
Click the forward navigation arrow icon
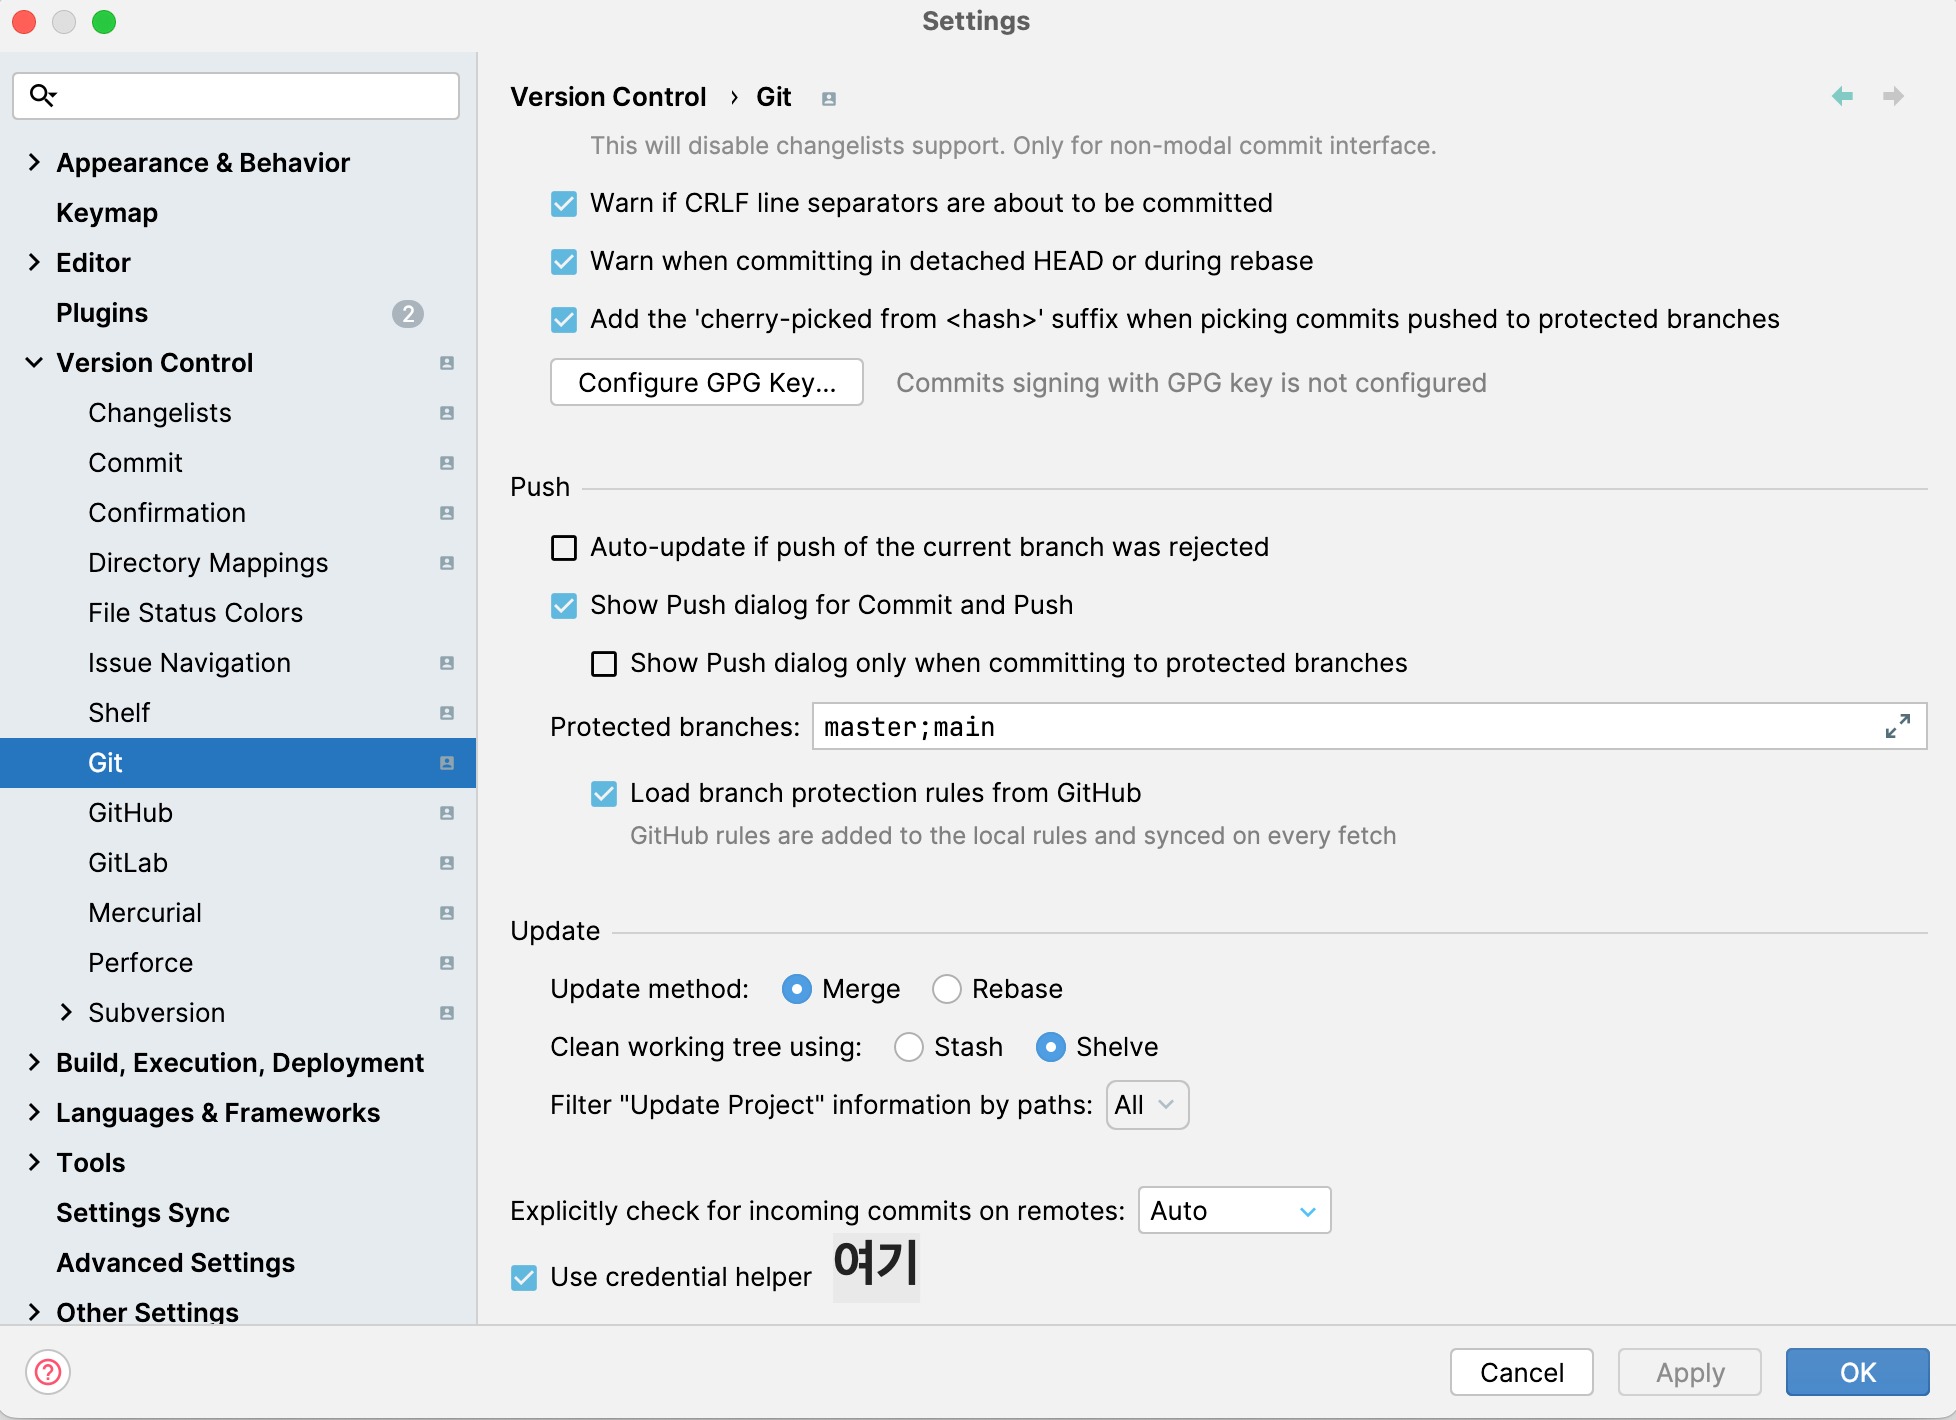click(1892, 96)
